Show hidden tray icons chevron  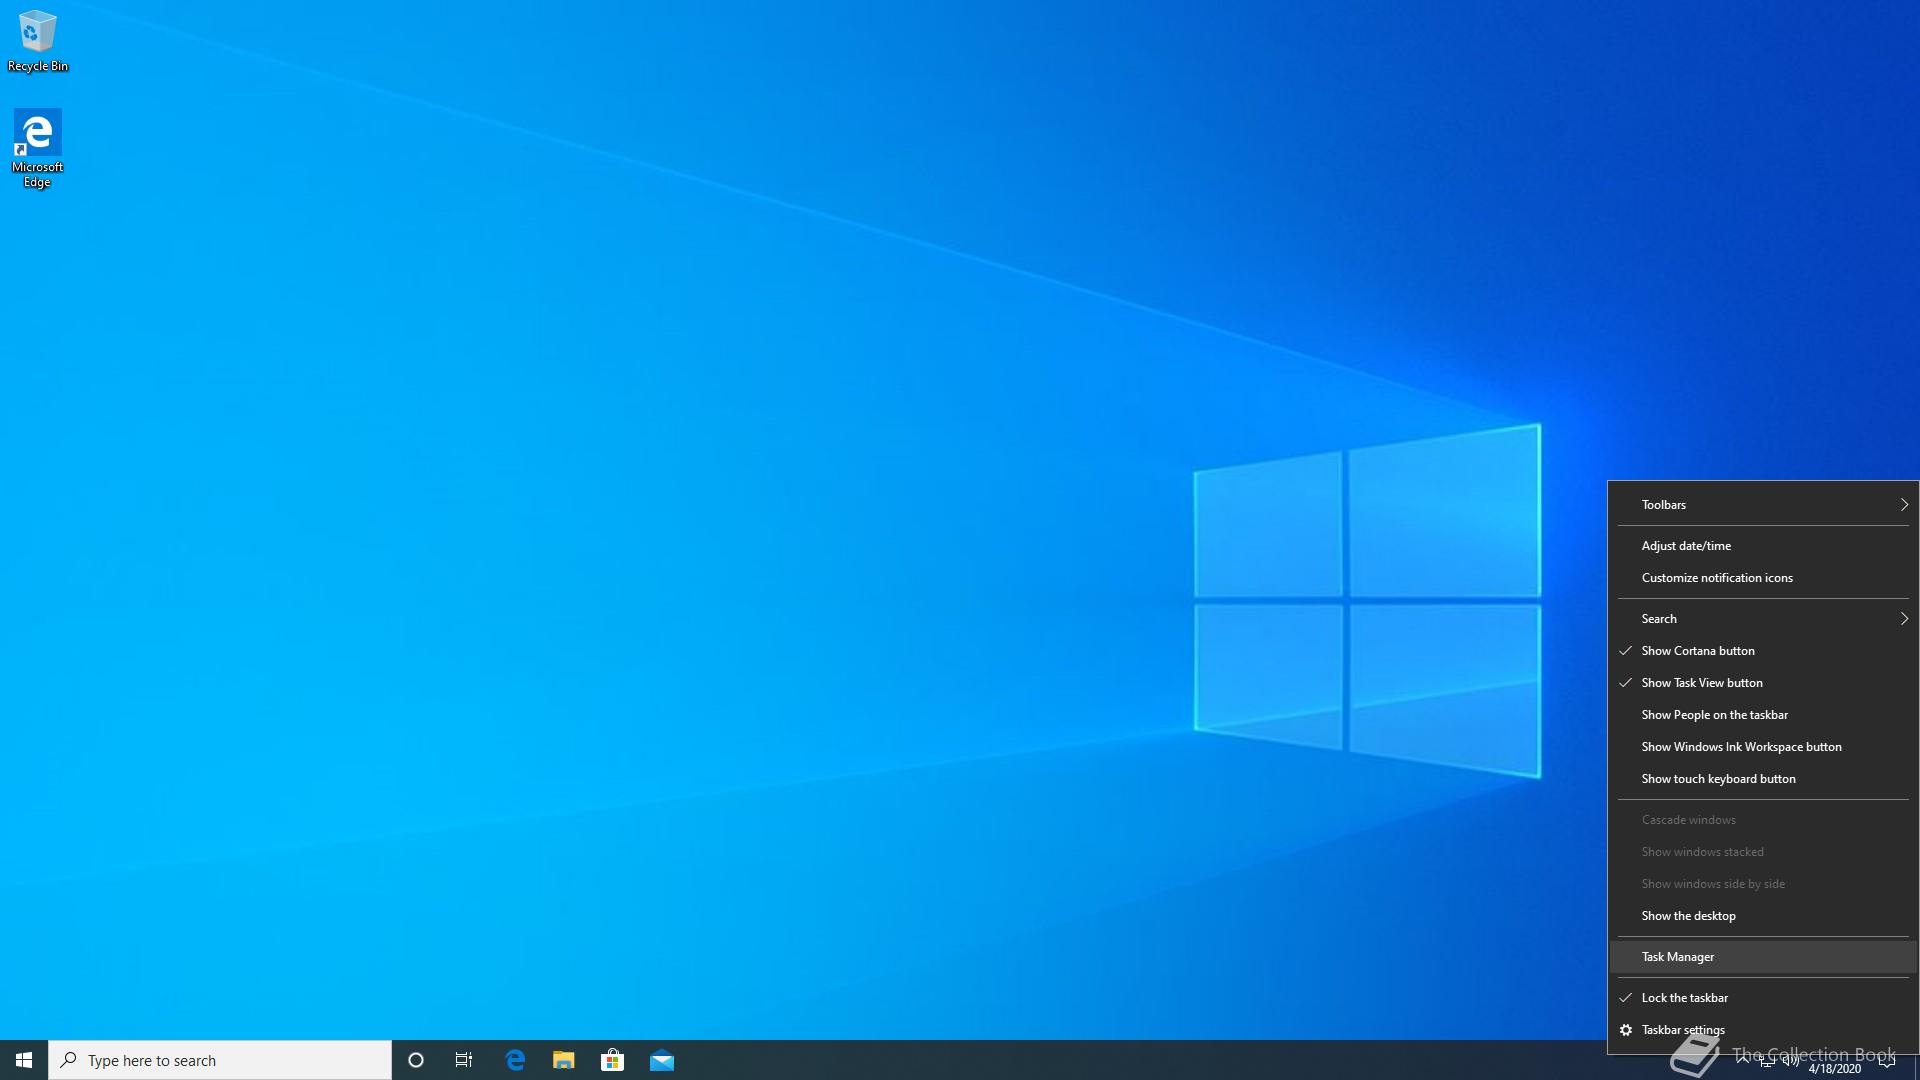1743,1060
